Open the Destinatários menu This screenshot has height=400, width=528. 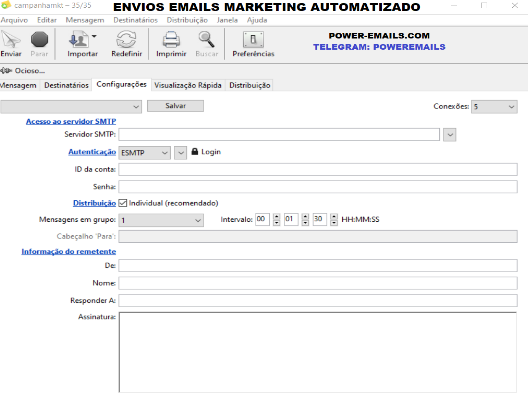(135, 20)
